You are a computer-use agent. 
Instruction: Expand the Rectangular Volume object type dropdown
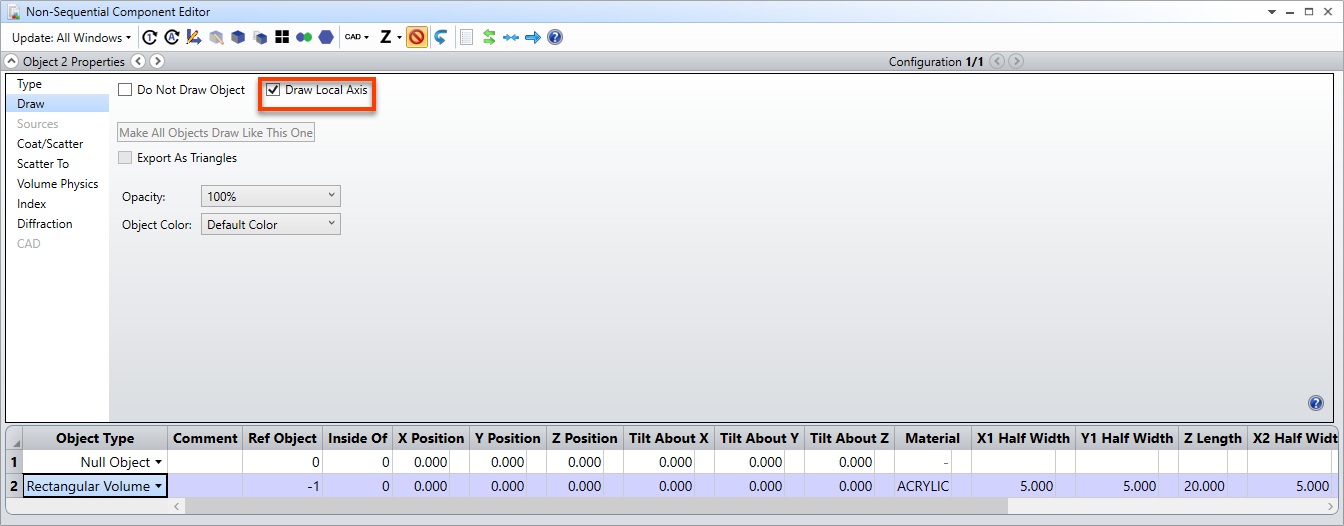click(158, 487)
